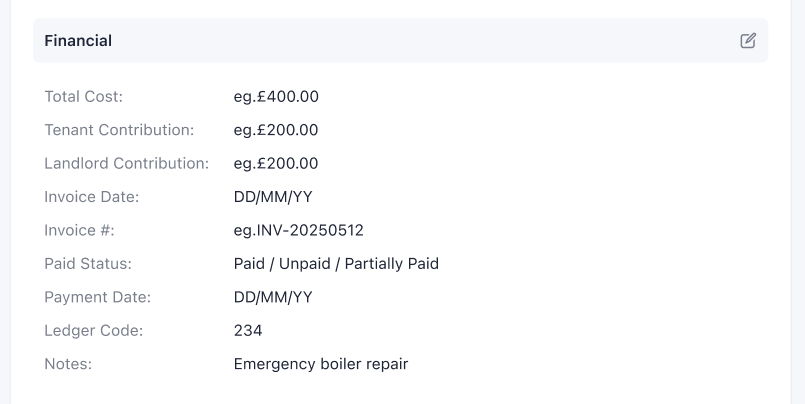Click the Ledger Code label

click(x=94, y=330)
